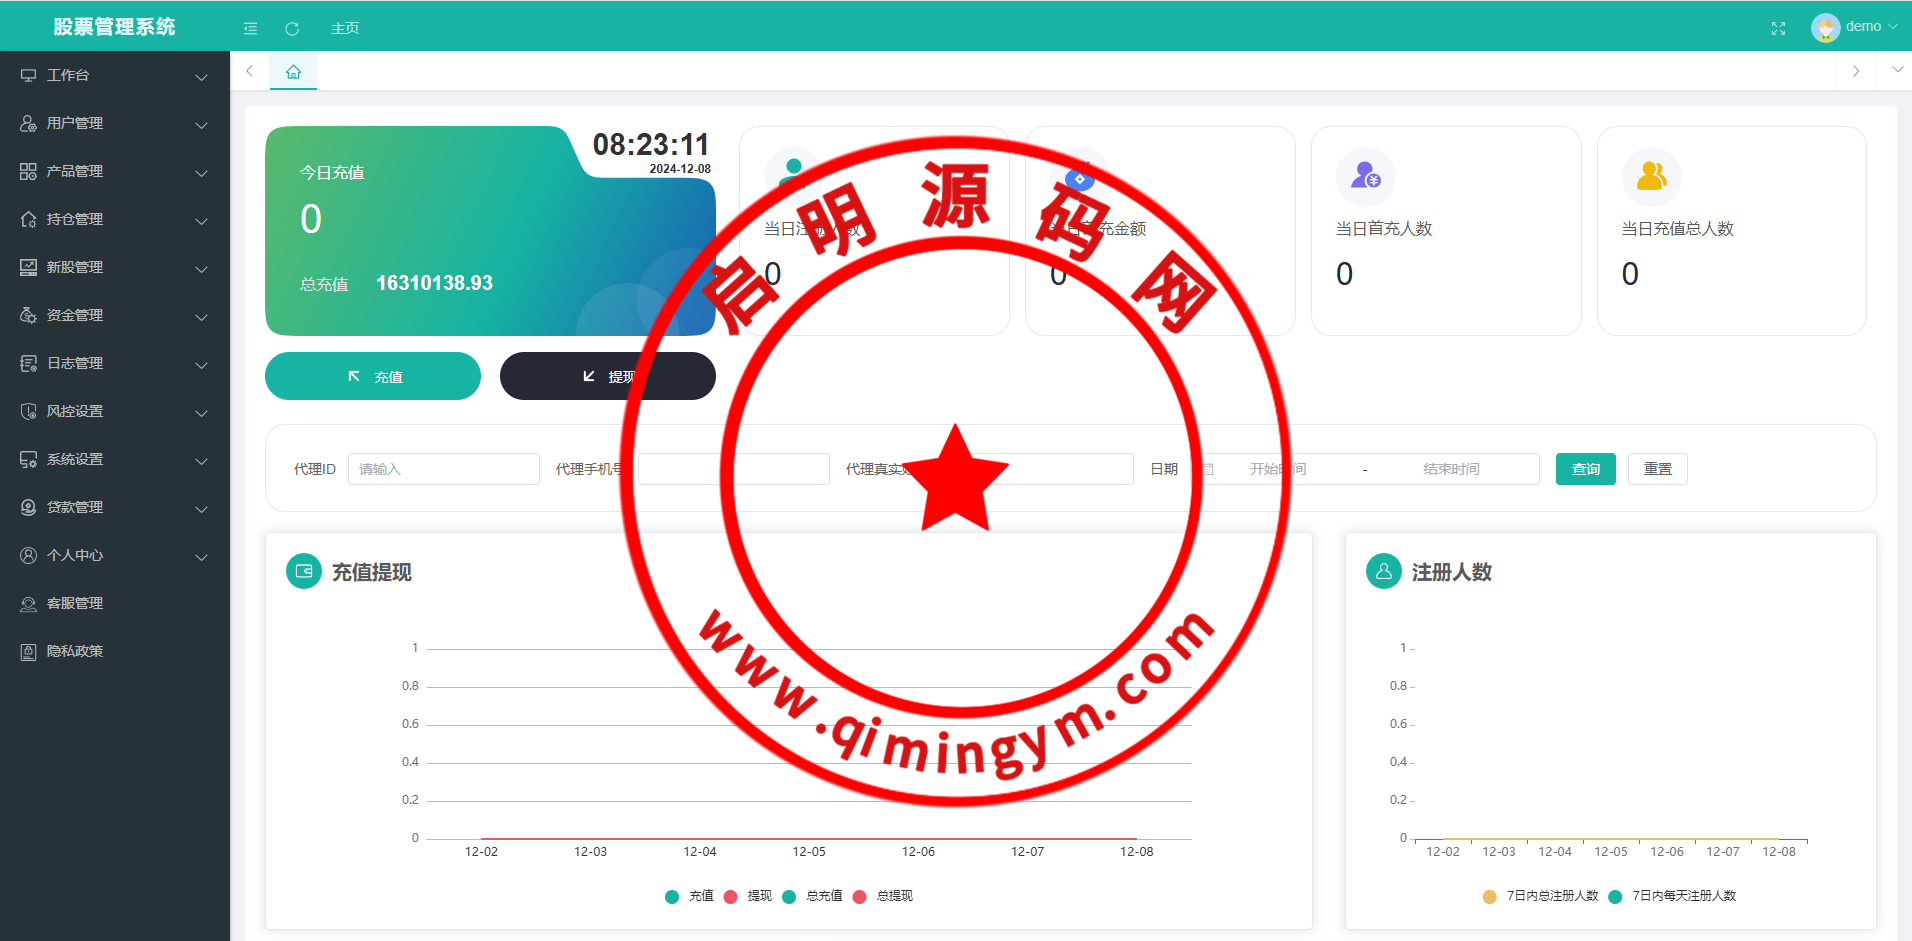Toggle 总提现 series in chart legend
This screenshot has width=1912, height=941.
click(x=884, y=896)
